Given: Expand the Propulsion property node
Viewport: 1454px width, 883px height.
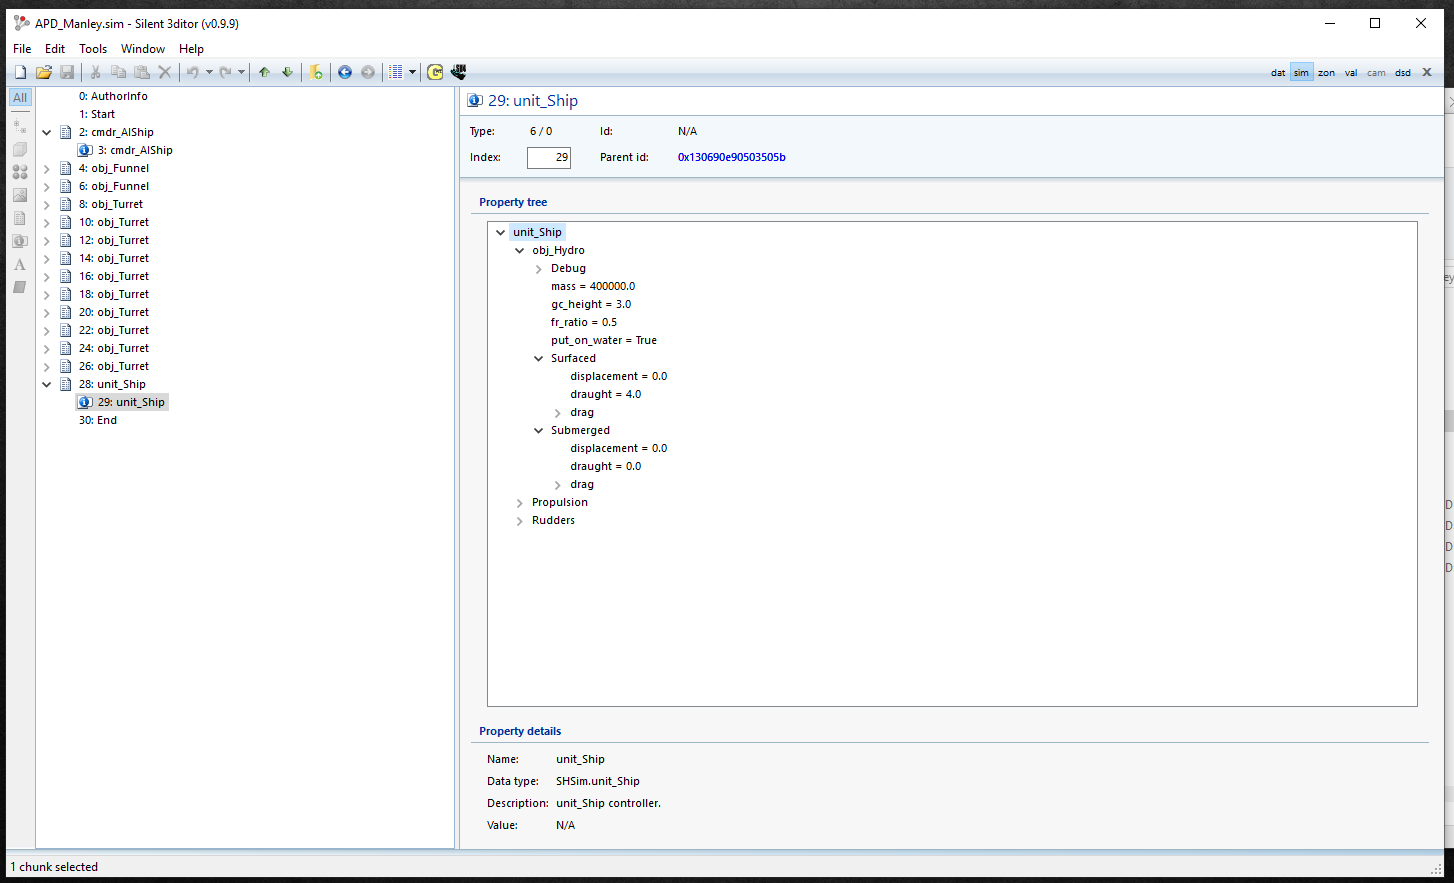Looking at the screenshot, I should point(520,502).
